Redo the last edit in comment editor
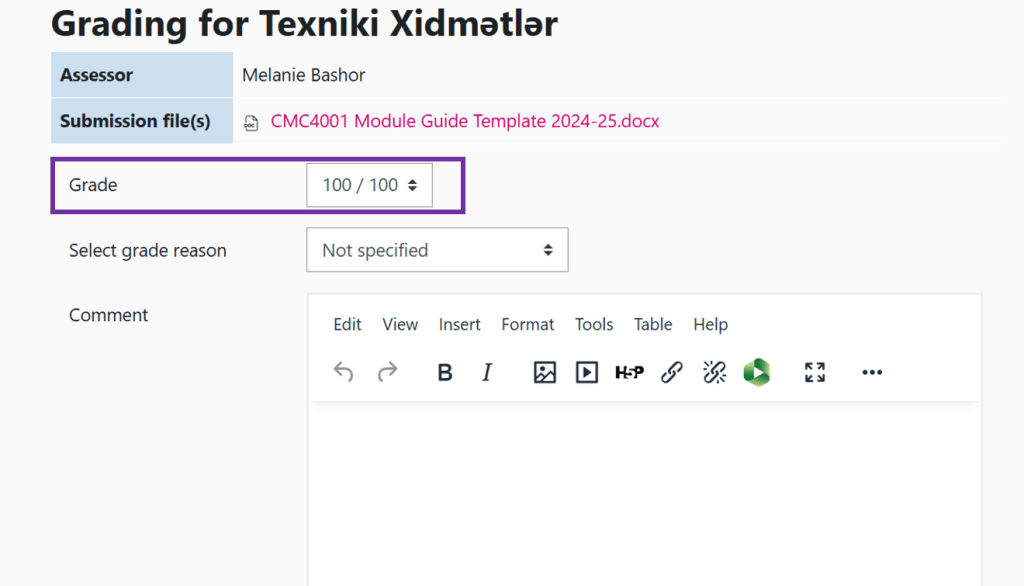Image resolution: width=1024 pixels, height=586 pixels. (x=387, y=372)
